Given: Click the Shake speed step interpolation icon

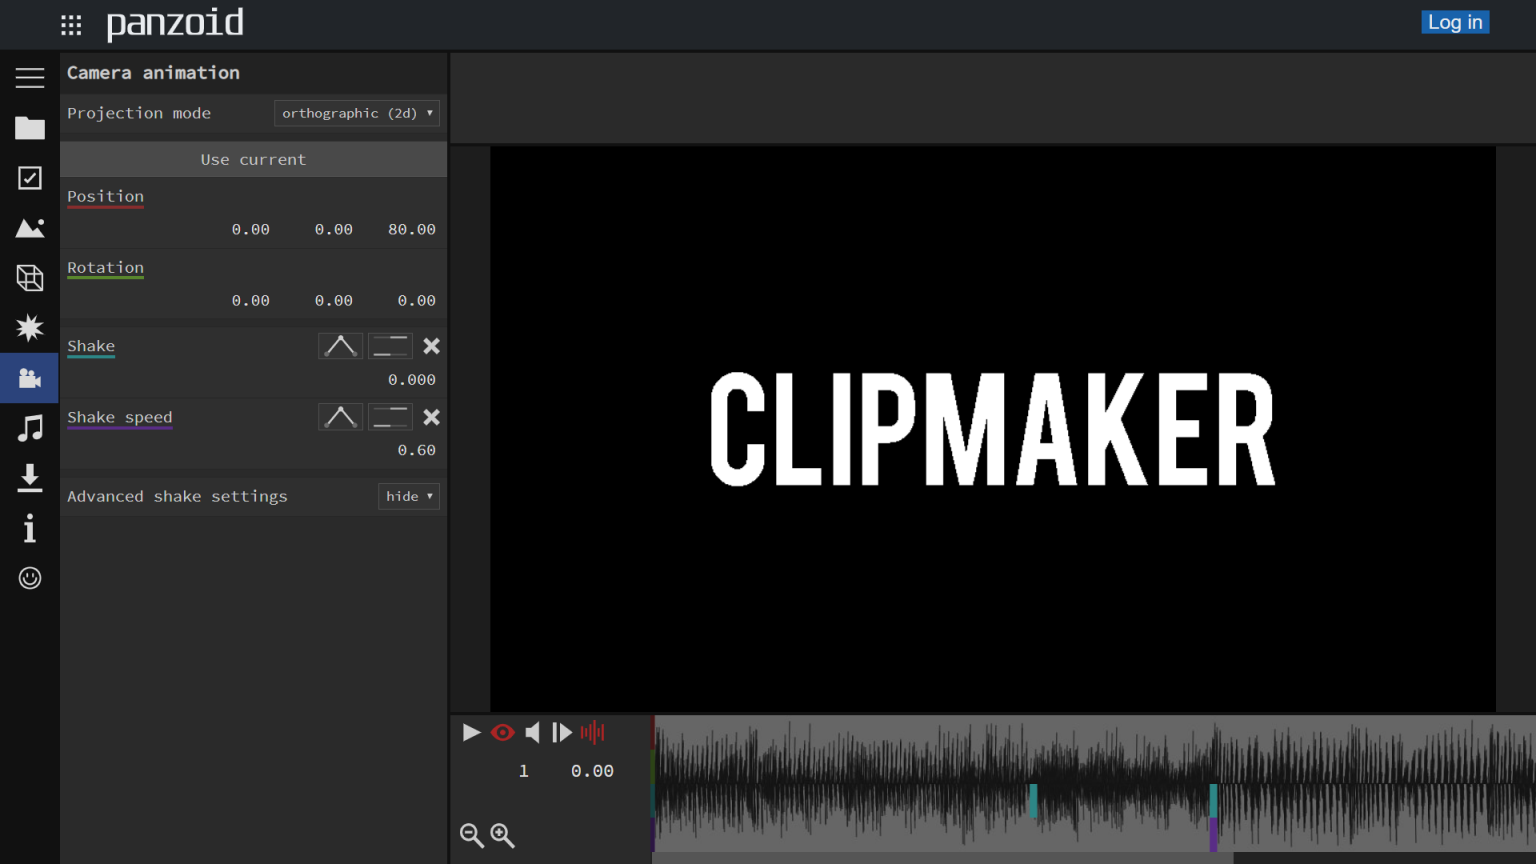Looking at the screenshot, I should click(390, 417).
